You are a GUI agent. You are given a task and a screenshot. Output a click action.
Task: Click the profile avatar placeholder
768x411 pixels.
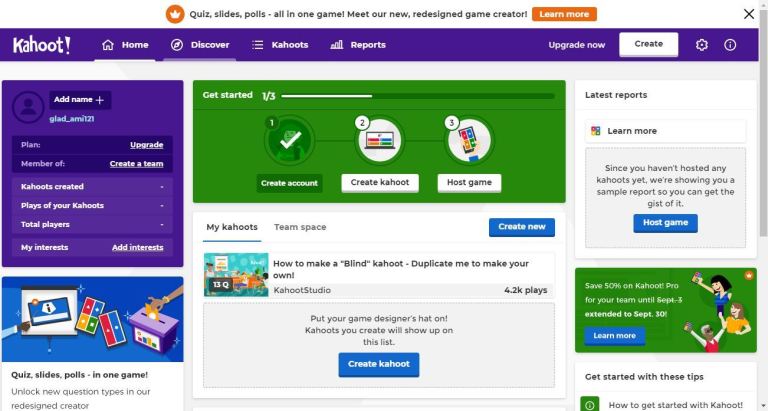coord(28,107)
